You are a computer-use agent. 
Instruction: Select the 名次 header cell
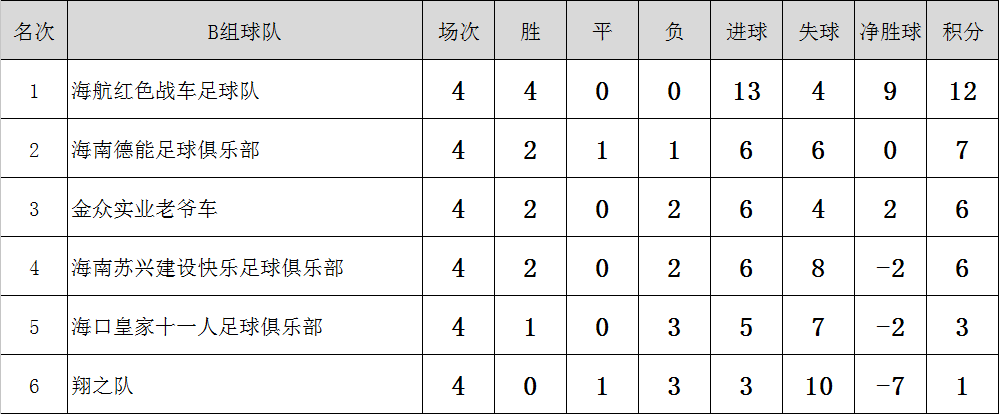click(x=34, y=31)
